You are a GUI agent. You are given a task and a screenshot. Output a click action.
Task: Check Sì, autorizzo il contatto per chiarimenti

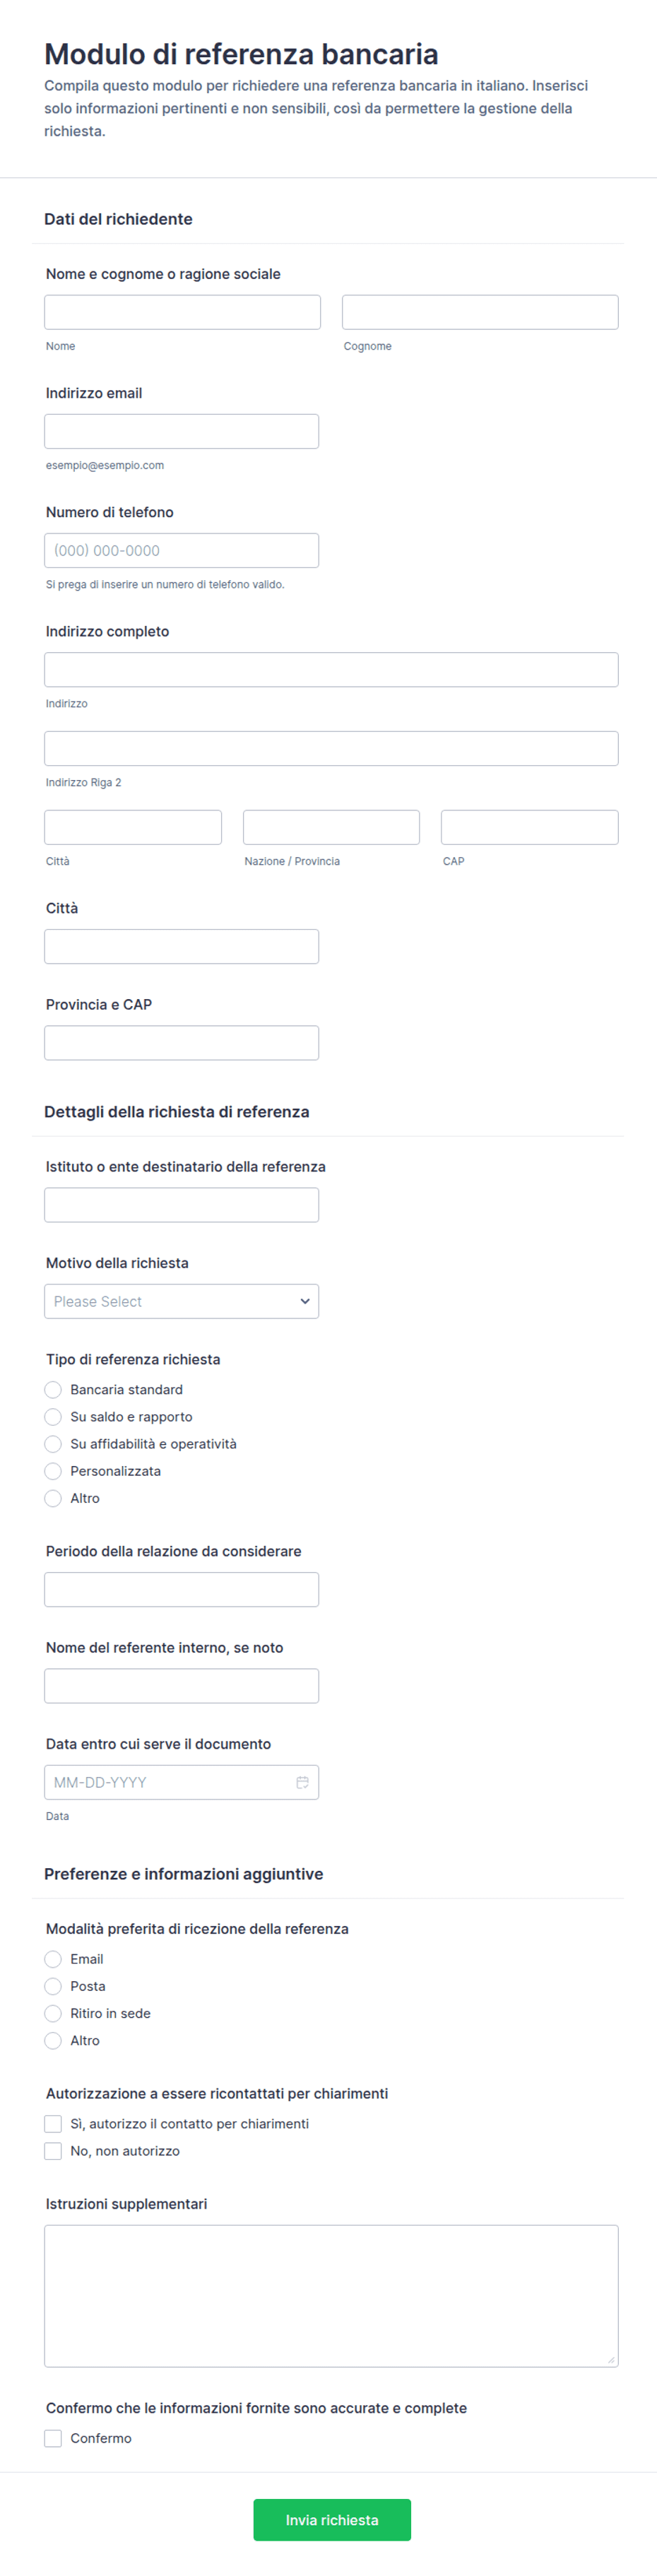coord(53,2123)
